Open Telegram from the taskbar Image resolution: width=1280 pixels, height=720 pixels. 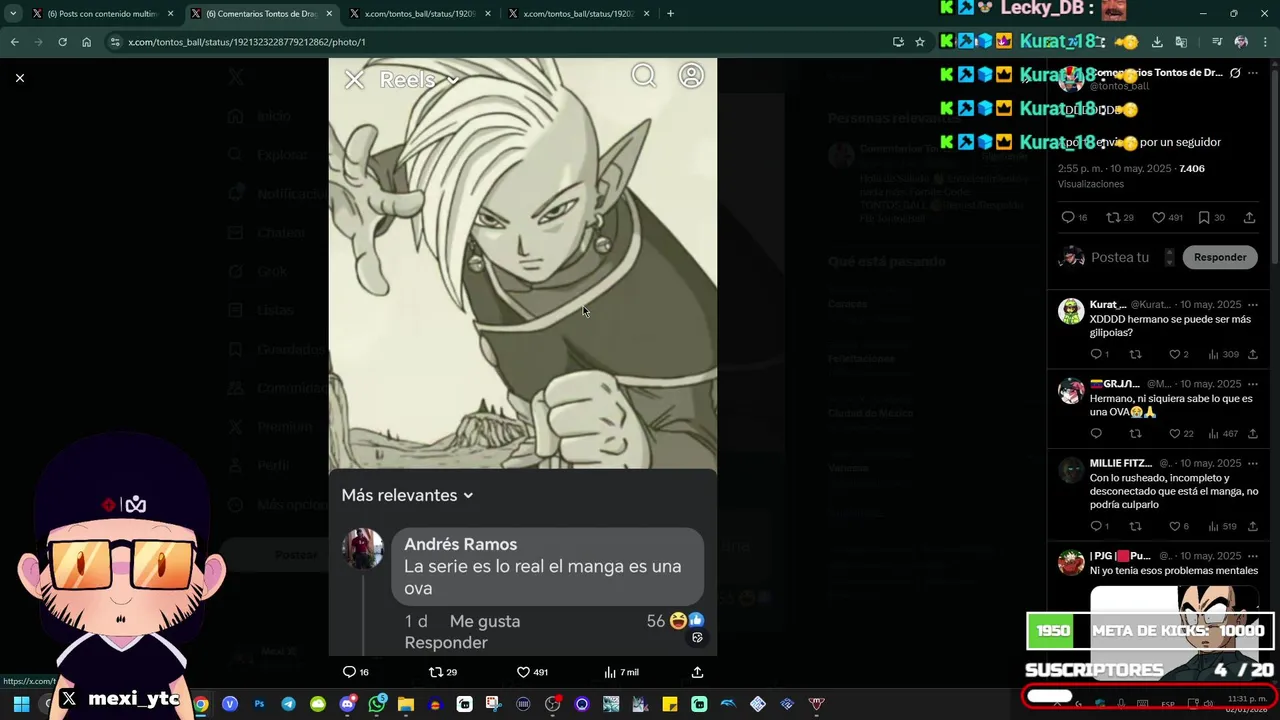pyautogui.click(x=288, y=704)
